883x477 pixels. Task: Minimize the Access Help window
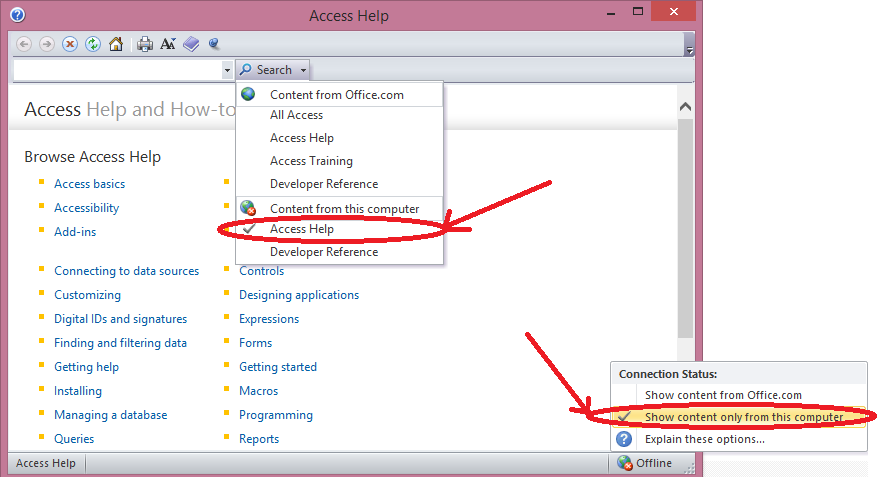(x=611, y=12)
